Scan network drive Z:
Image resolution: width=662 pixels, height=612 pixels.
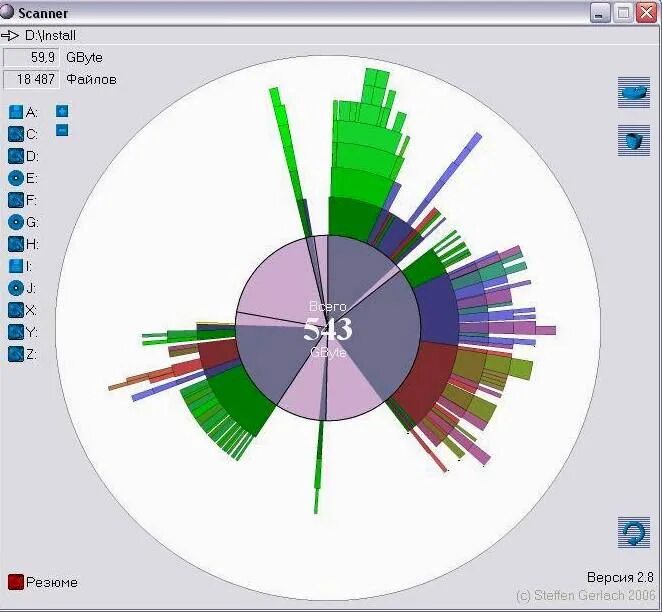(16, 354)
